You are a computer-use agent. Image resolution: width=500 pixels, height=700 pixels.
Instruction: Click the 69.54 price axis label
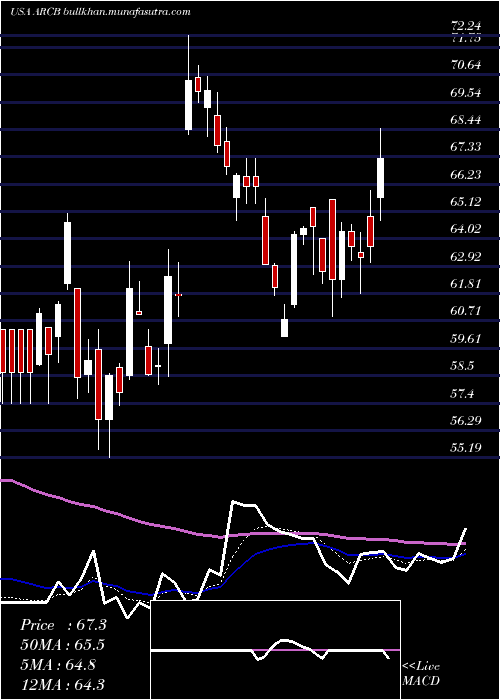click(x=466, y=93)
